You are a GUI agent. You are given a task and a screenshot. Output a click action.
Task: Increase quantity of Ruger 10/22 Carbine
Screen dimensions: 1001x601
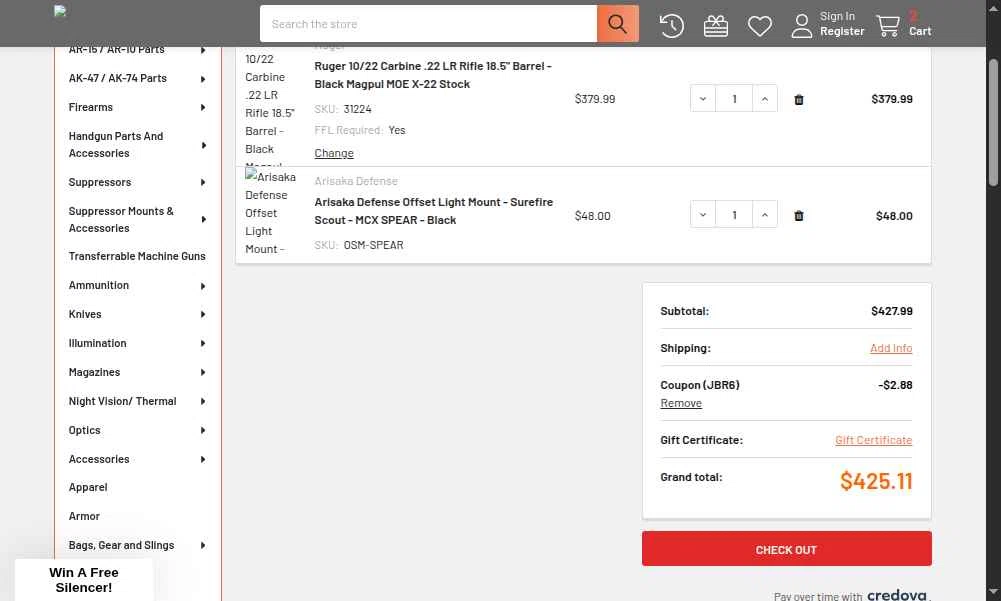pos(765,98)
